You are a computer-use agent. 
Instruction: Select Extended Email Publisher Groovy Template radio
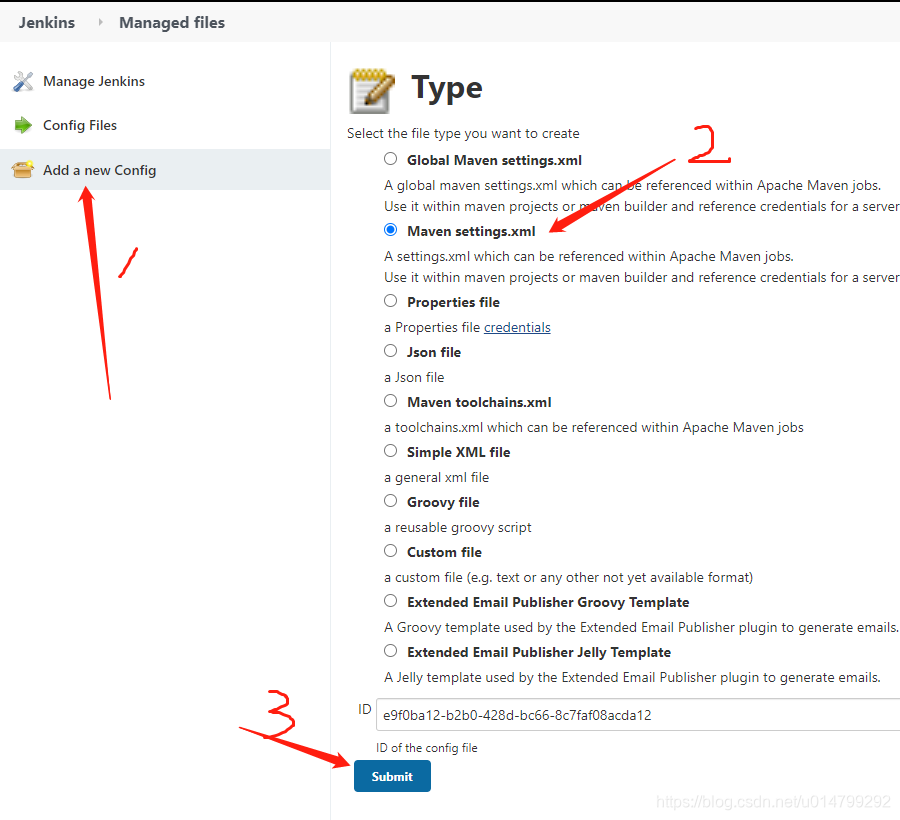tap(390, 601)
